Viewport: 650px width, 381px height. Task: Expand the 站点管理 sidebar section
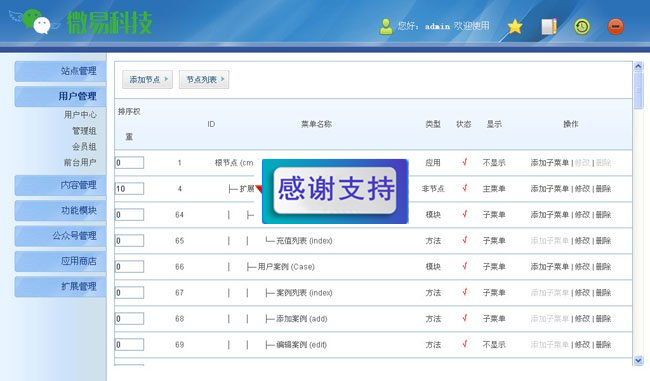pyautogui.click(x=61, y=71)
